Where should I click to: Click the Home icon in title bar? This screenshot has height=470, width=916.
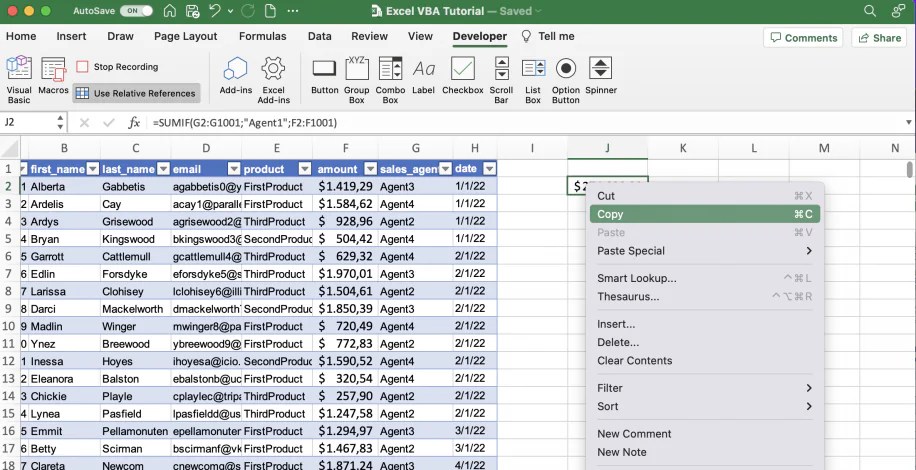tap(169, 11)
